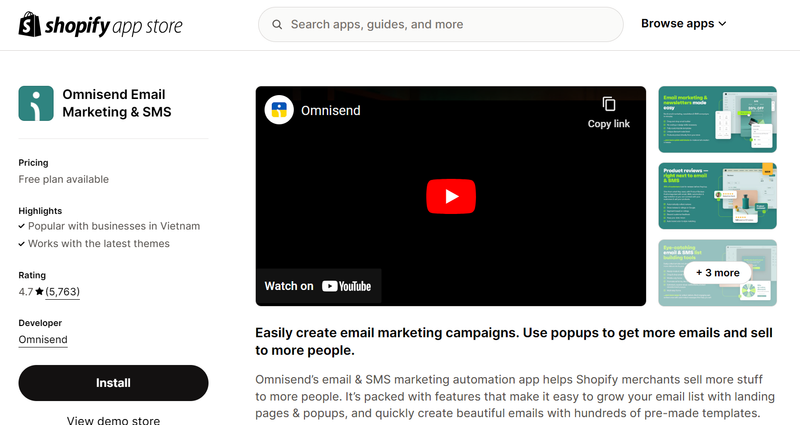Image resolution: width=800 pixels, height=425 pixels.
Task: Open the View demo store link
Action: [113, 420]
